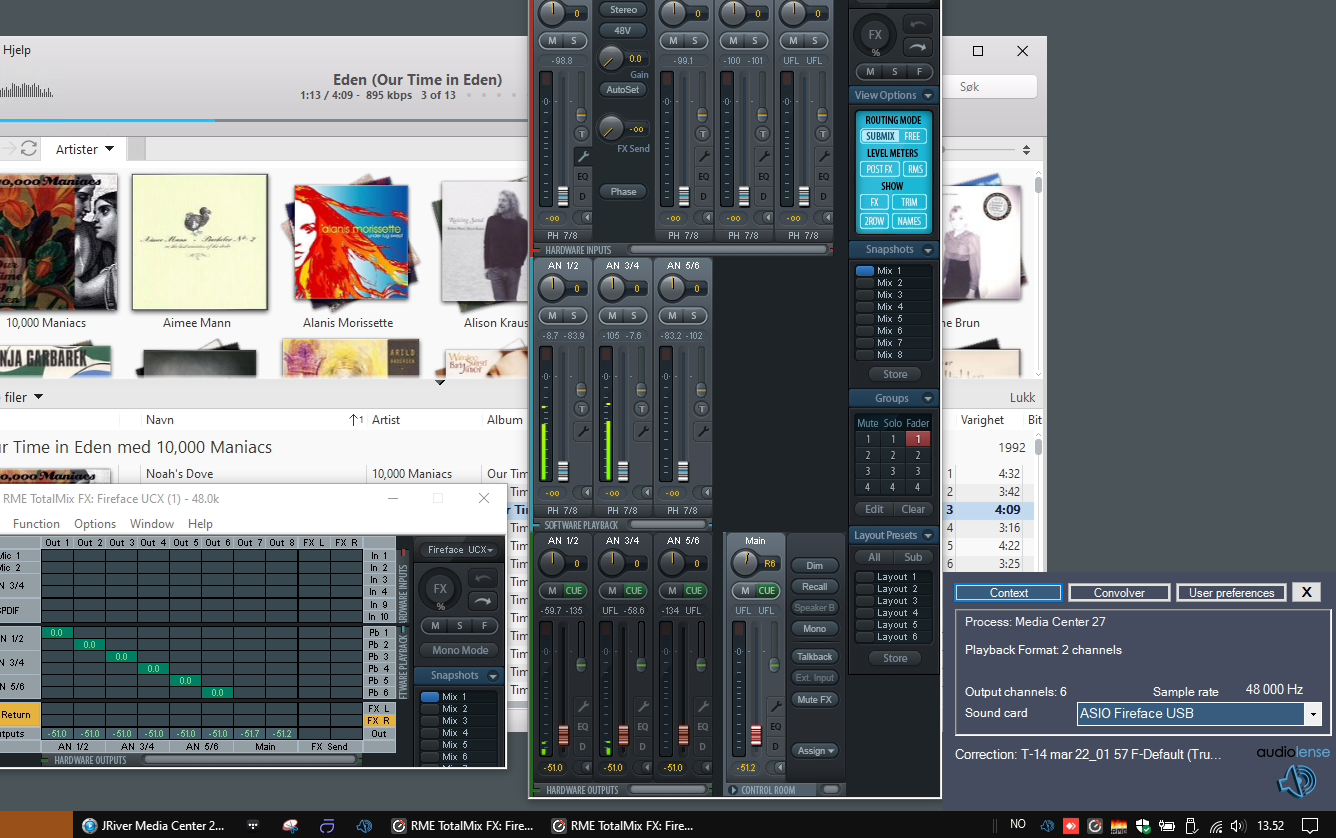The height and width of the screenshot is (838, 1336).
Task: Toggle the 48V phantom power button
Action: click(622, 30)
